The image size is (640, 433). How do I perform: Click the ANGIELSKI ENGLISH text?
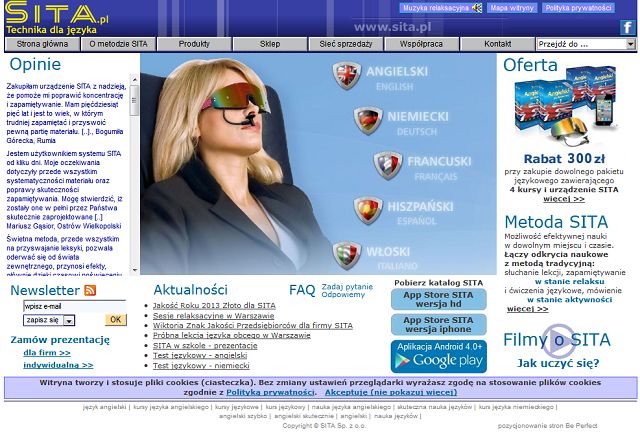(x=397, y=78)
